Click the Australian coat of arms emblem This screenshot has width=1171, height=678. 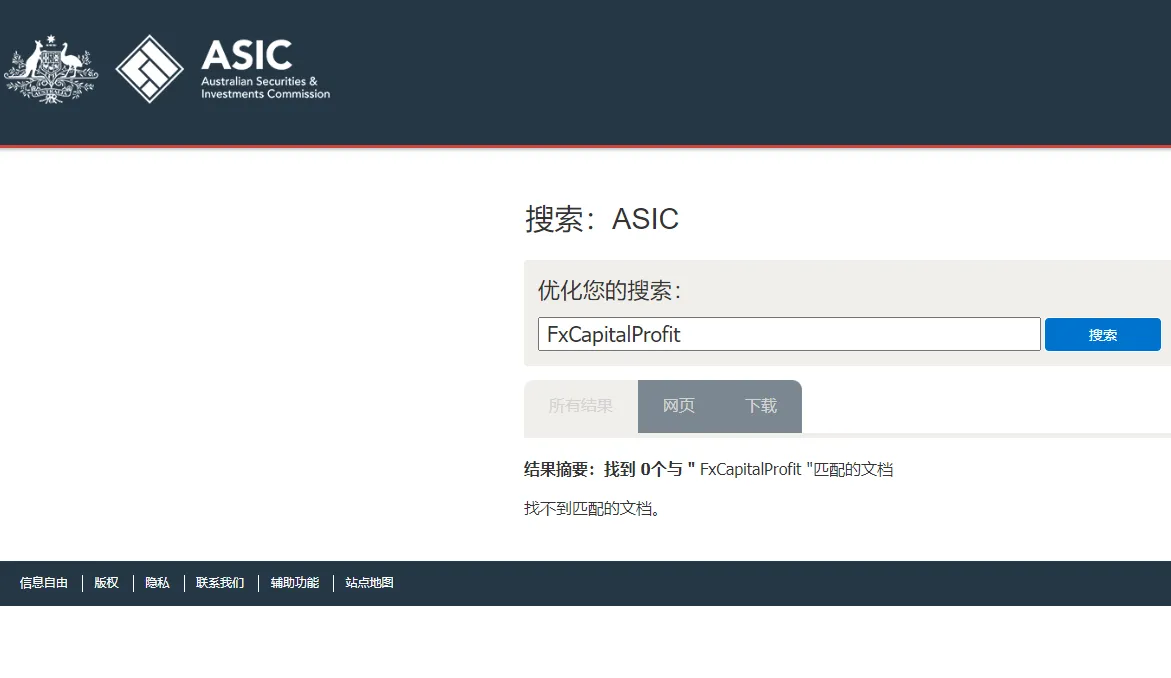coord(51,69)
